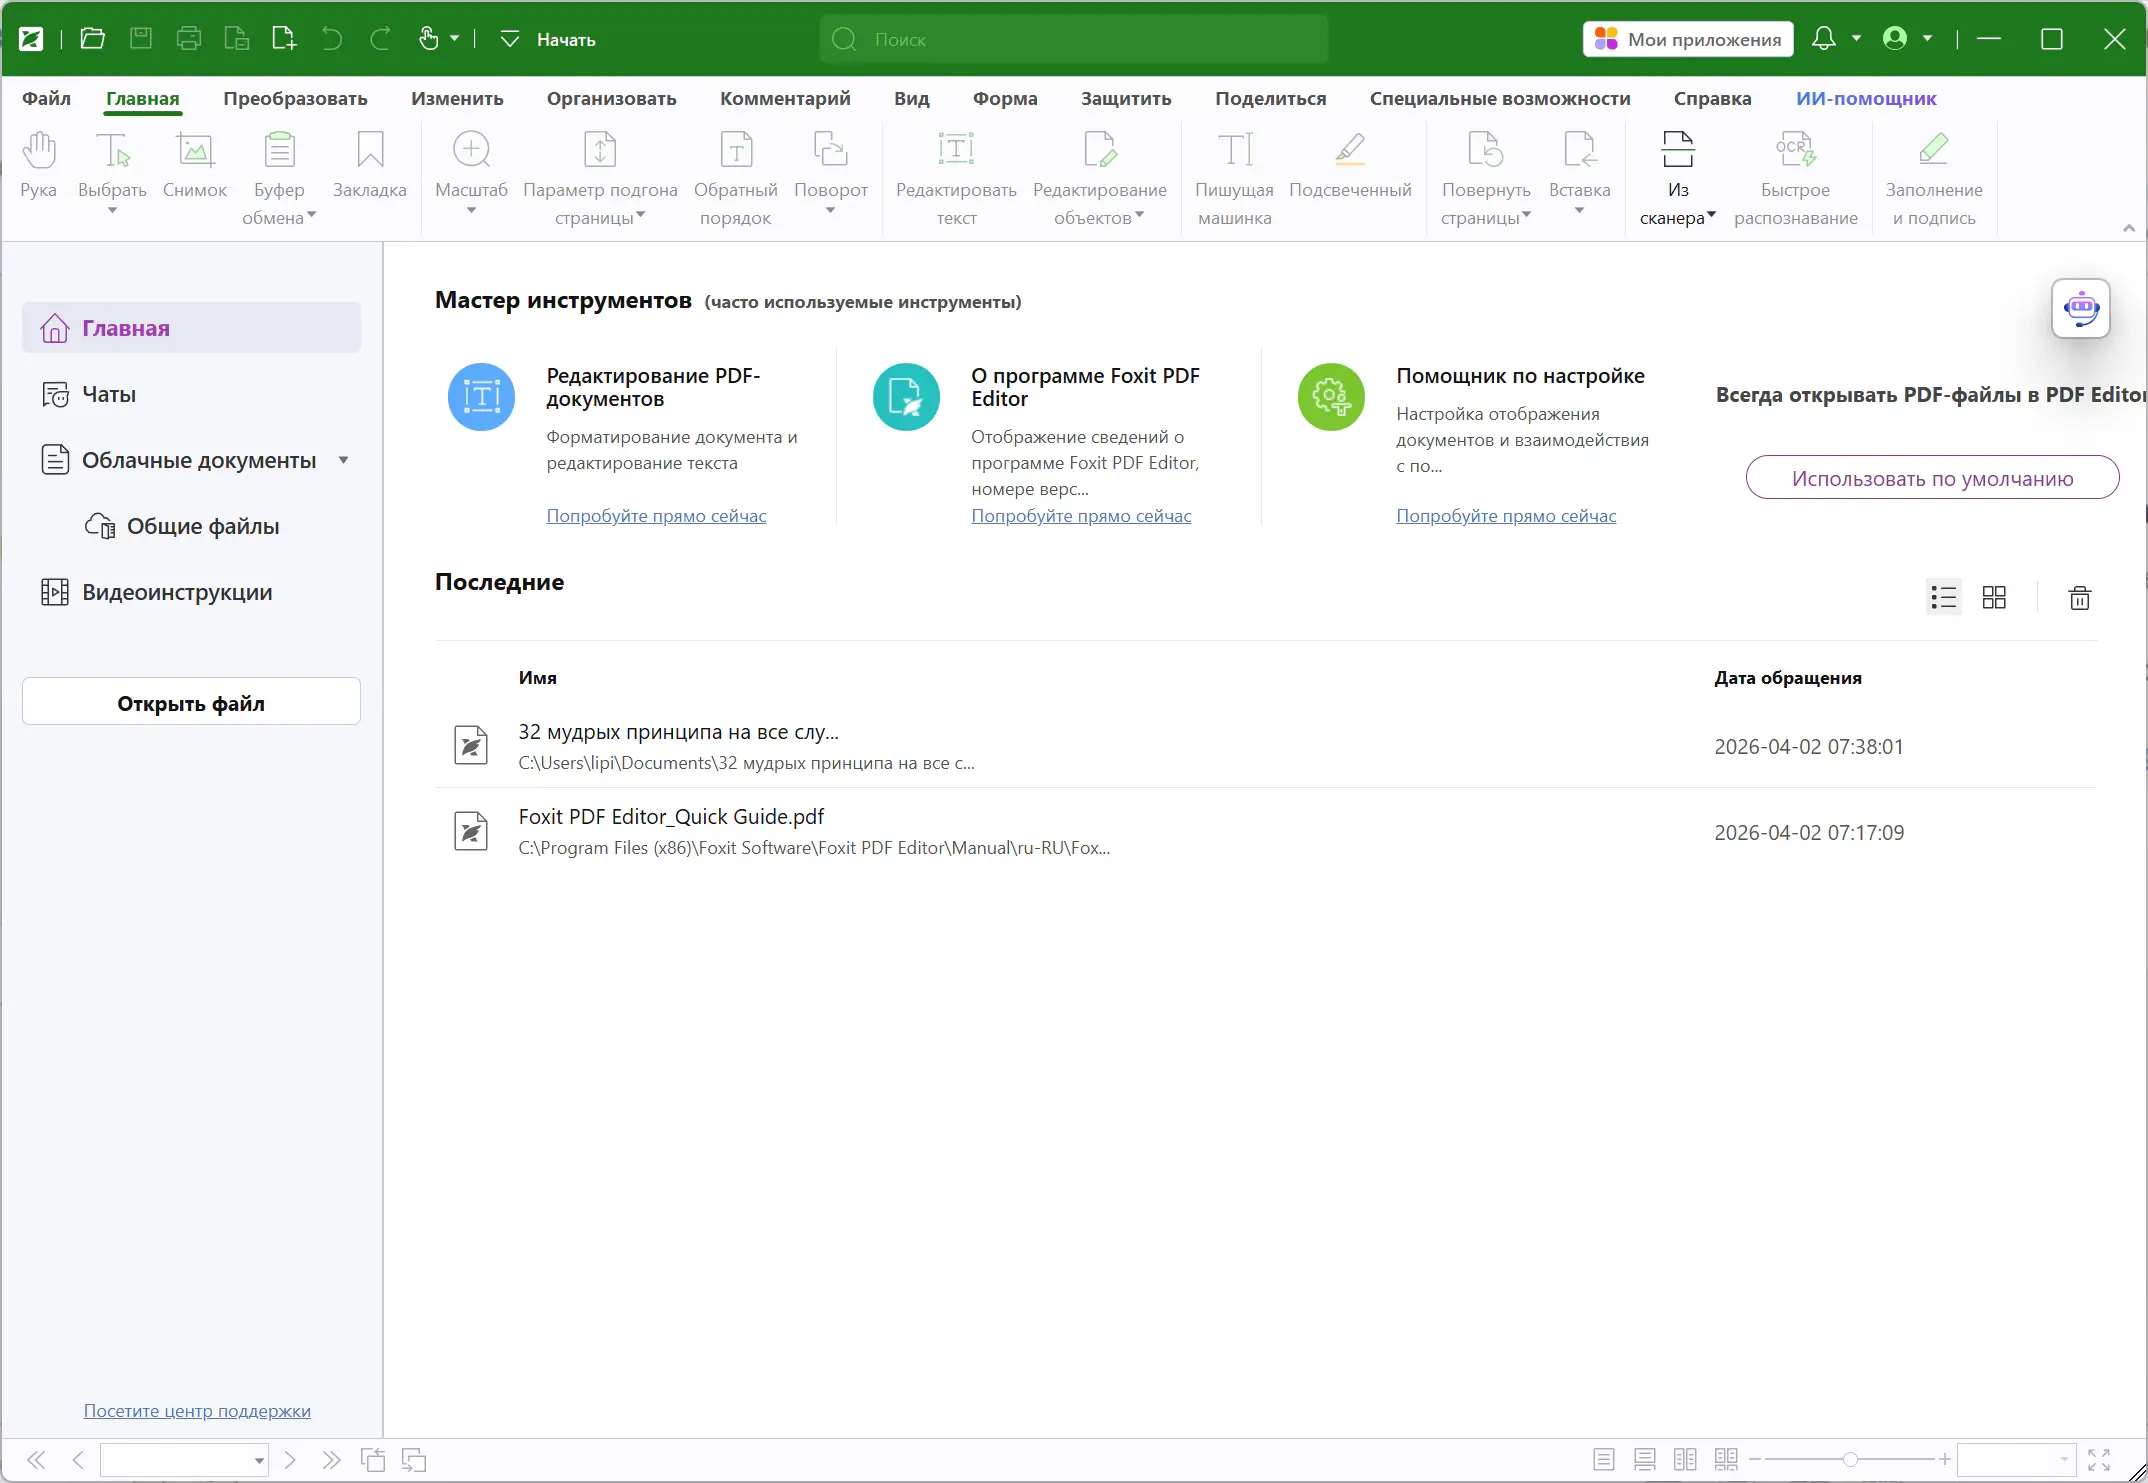2148x1483 pixels.
Task: Expand Облачные документы tree arrow
Action: [343, 460]
